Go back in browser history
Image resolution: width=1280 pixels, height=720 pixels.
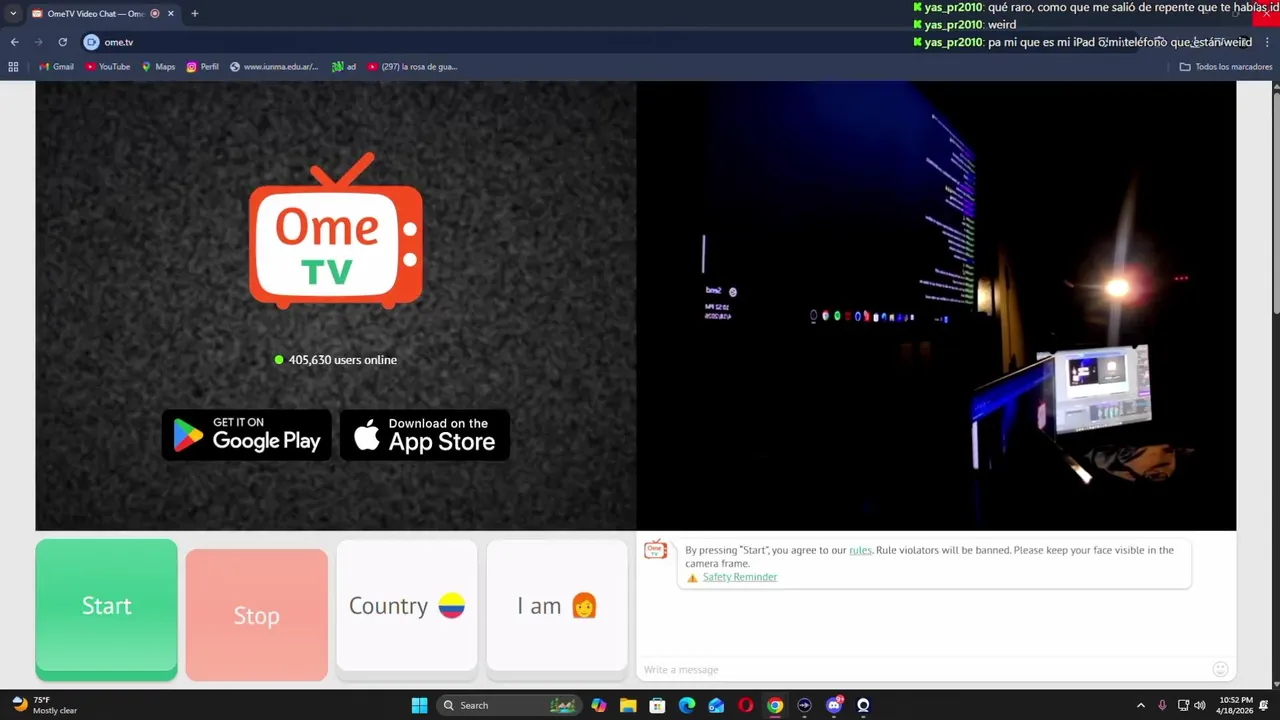point(14,42)
